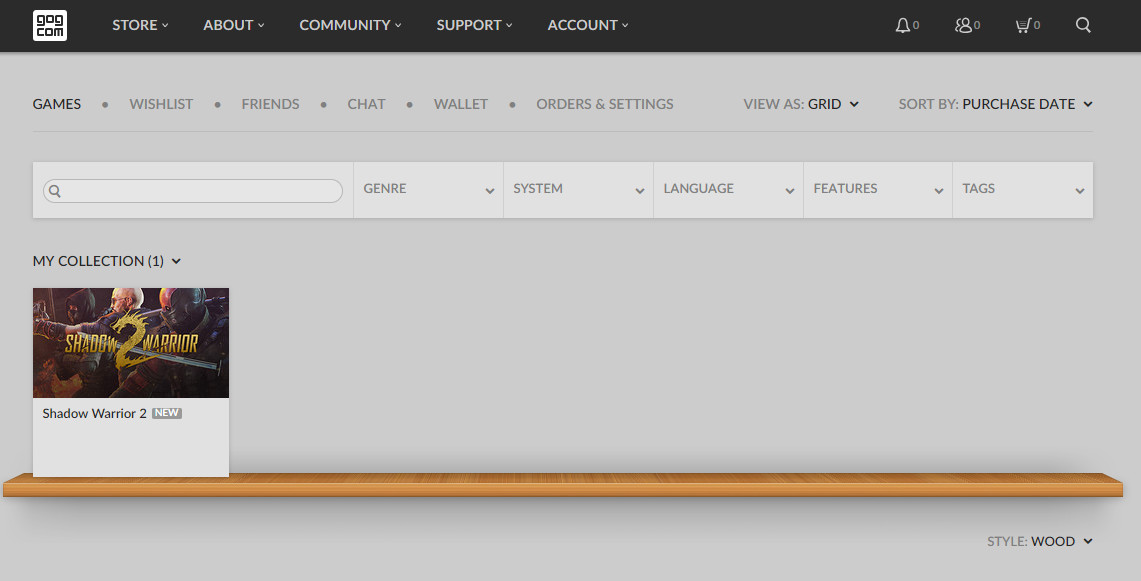1141x581 pixels.
Task: Switch to the WISHLIST tab
Action: (161, 104)
